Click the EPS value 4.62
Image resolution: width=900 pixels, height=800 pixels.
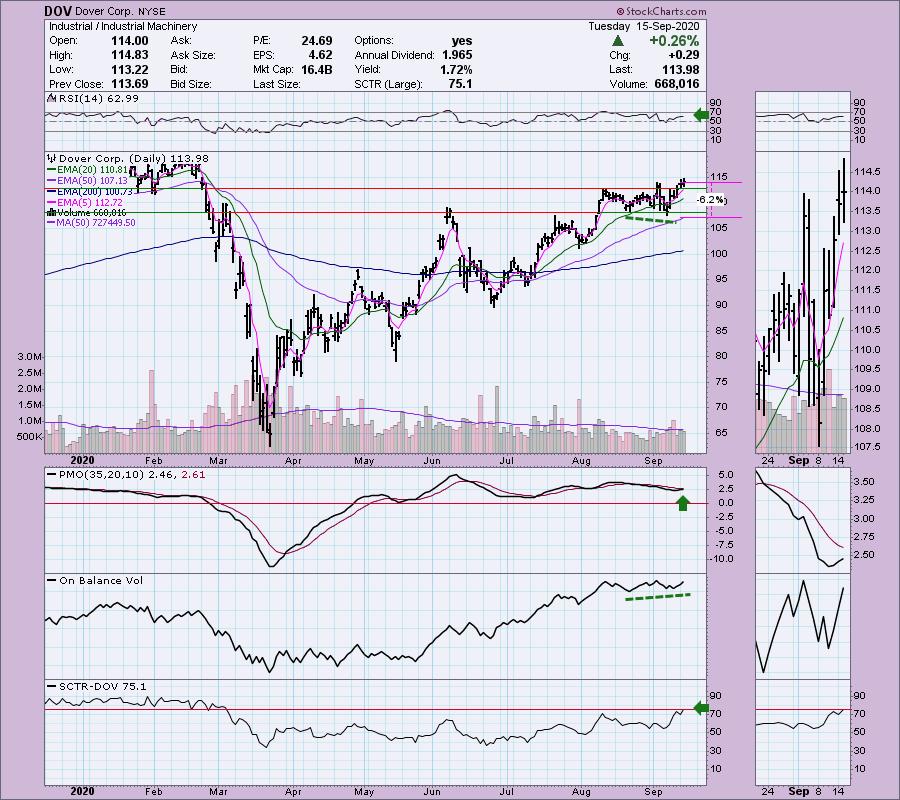click(x=320, y=55)
